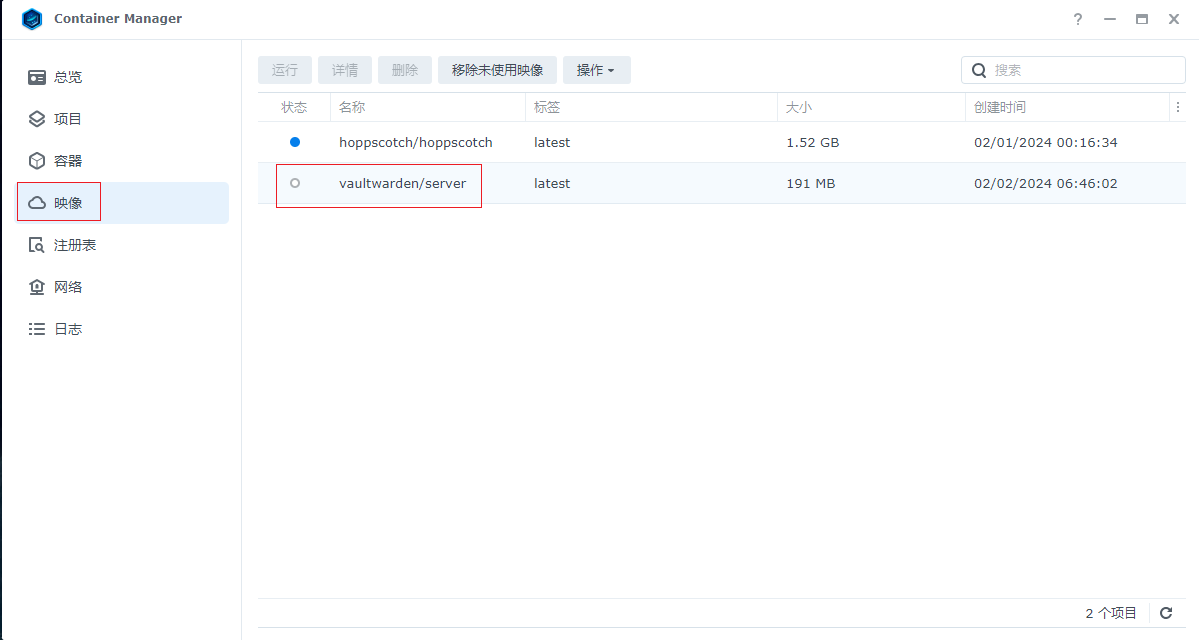Click the 删除 delete button
Screen dimensions: 1199x640
click(405, 70)
